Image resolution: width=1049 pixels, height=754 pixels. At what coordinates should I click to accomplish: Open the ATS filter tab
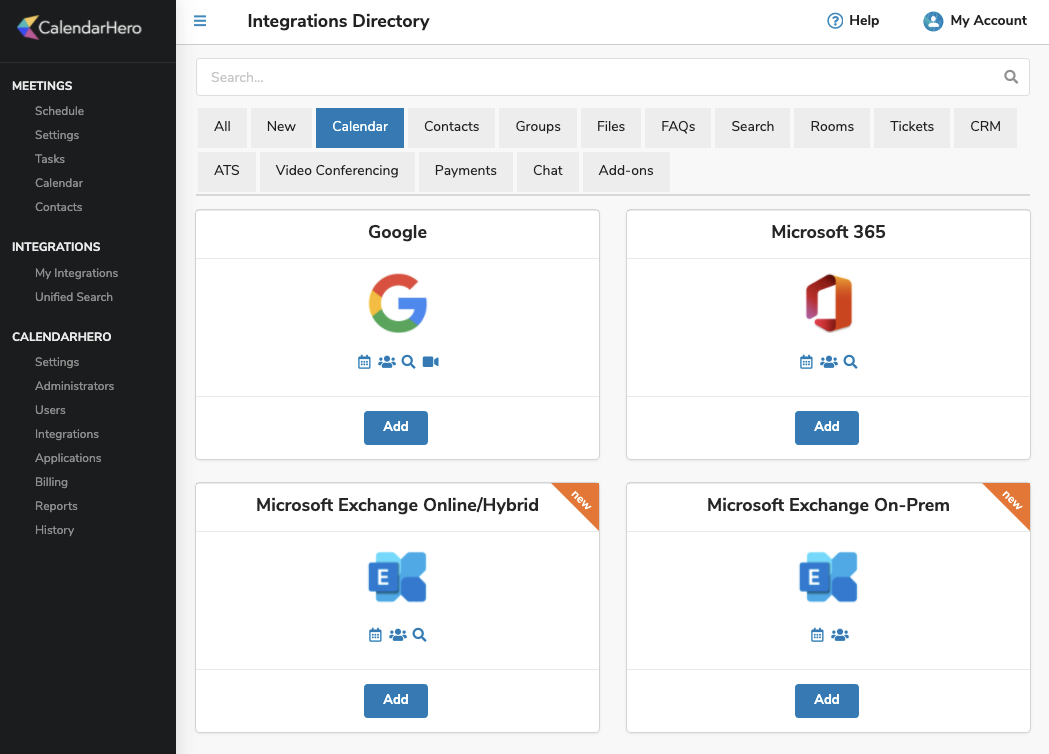tap(227, 171)
